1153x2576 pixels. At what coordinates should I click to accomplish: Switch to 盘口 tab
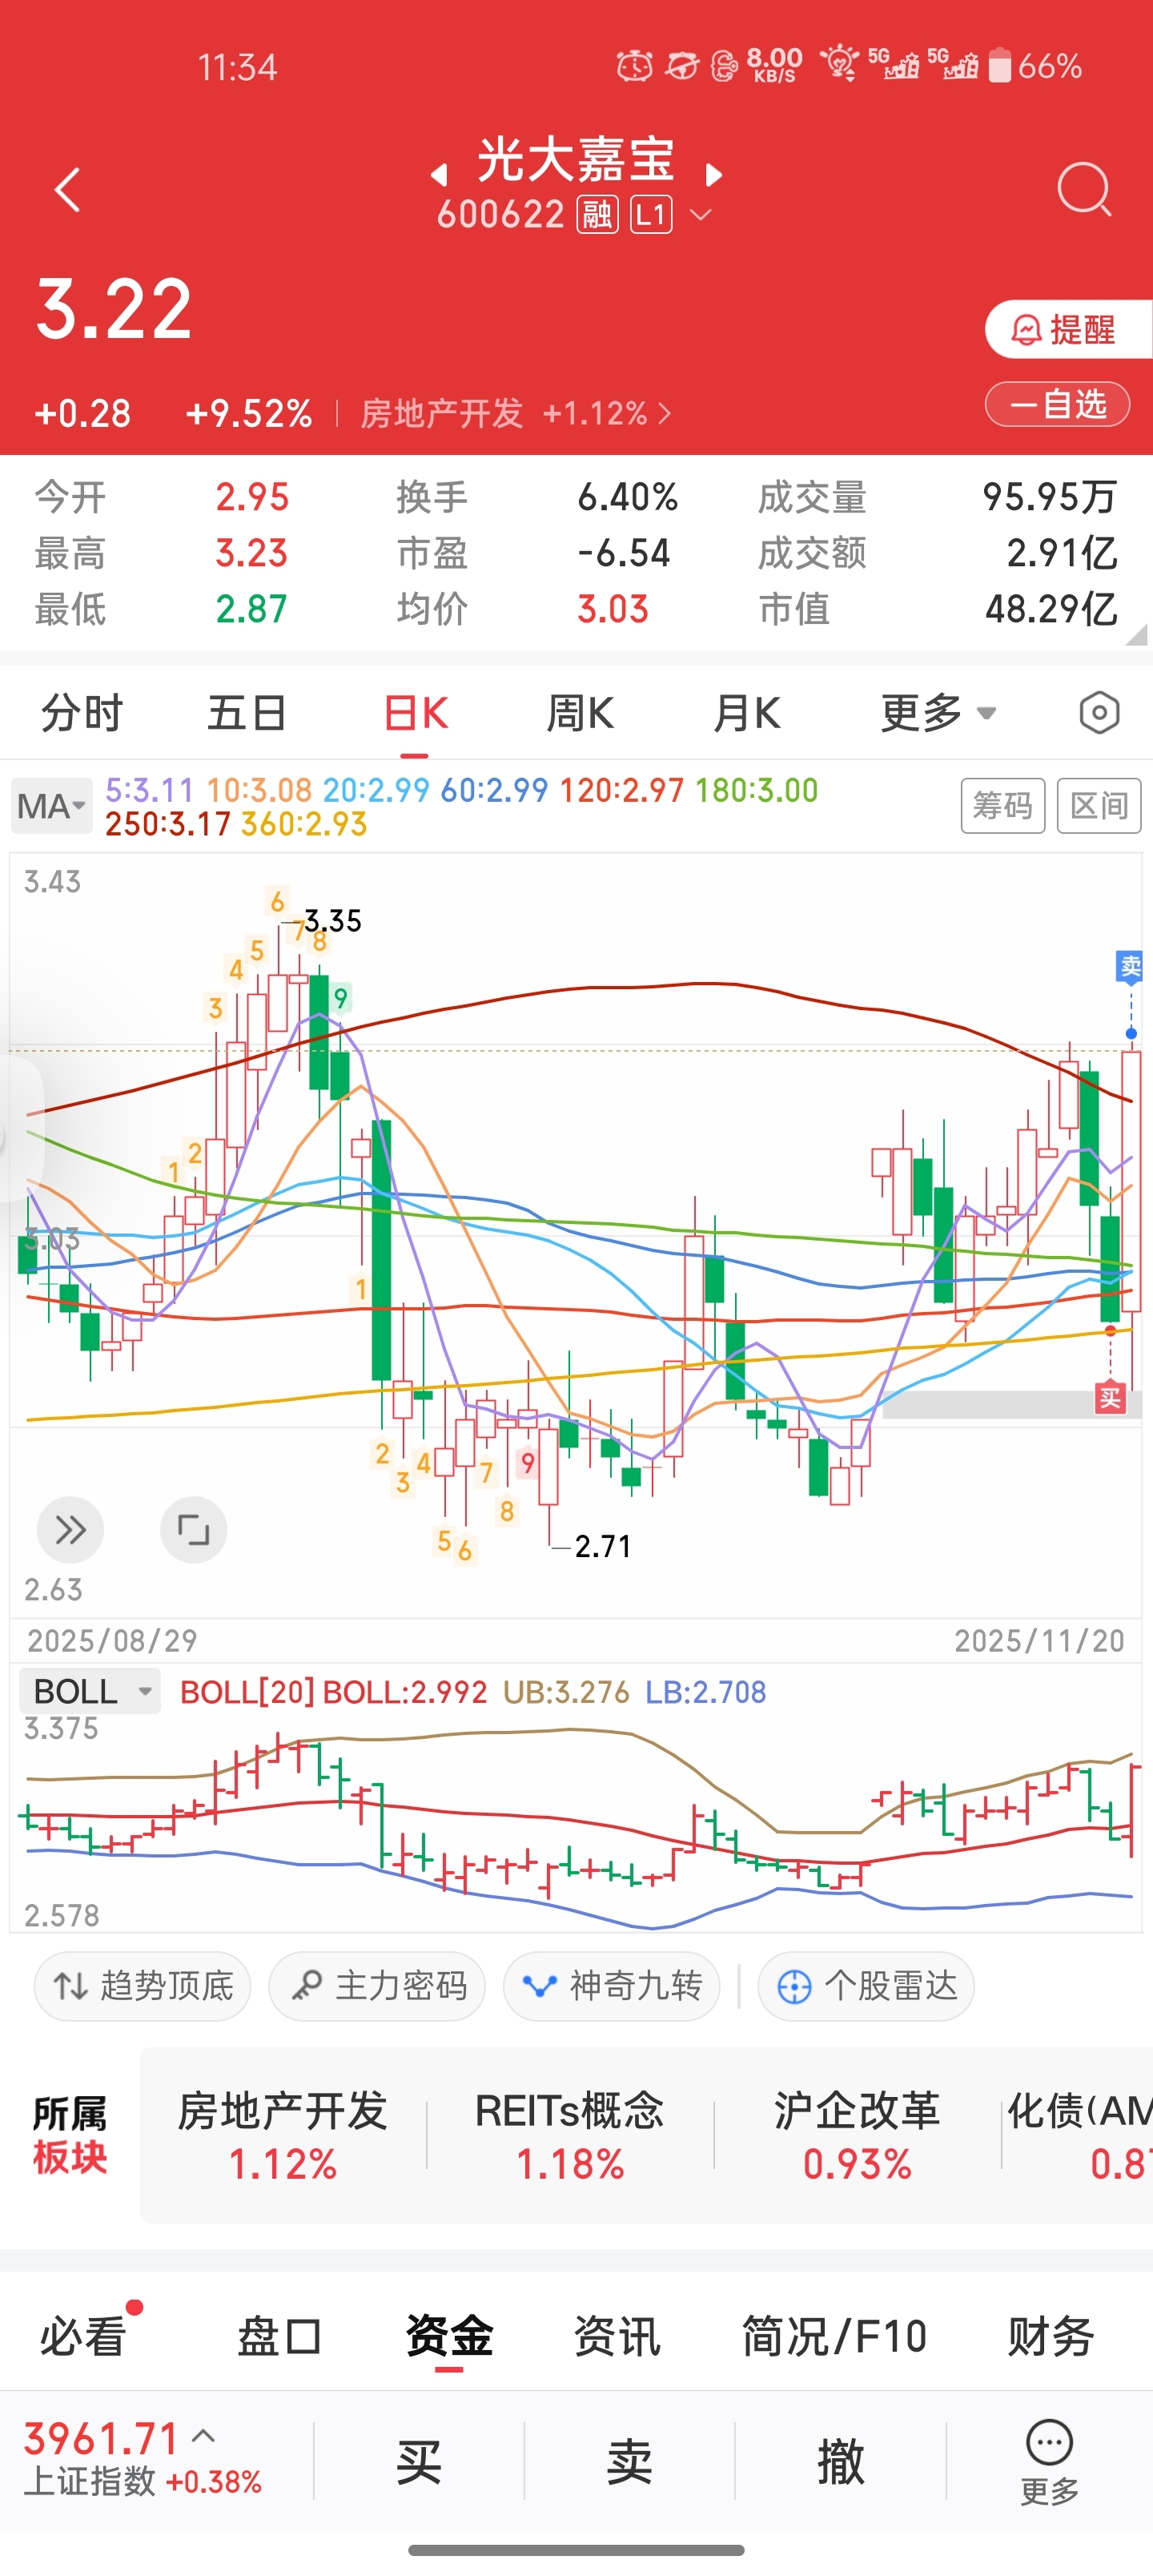coord(279,2337)
